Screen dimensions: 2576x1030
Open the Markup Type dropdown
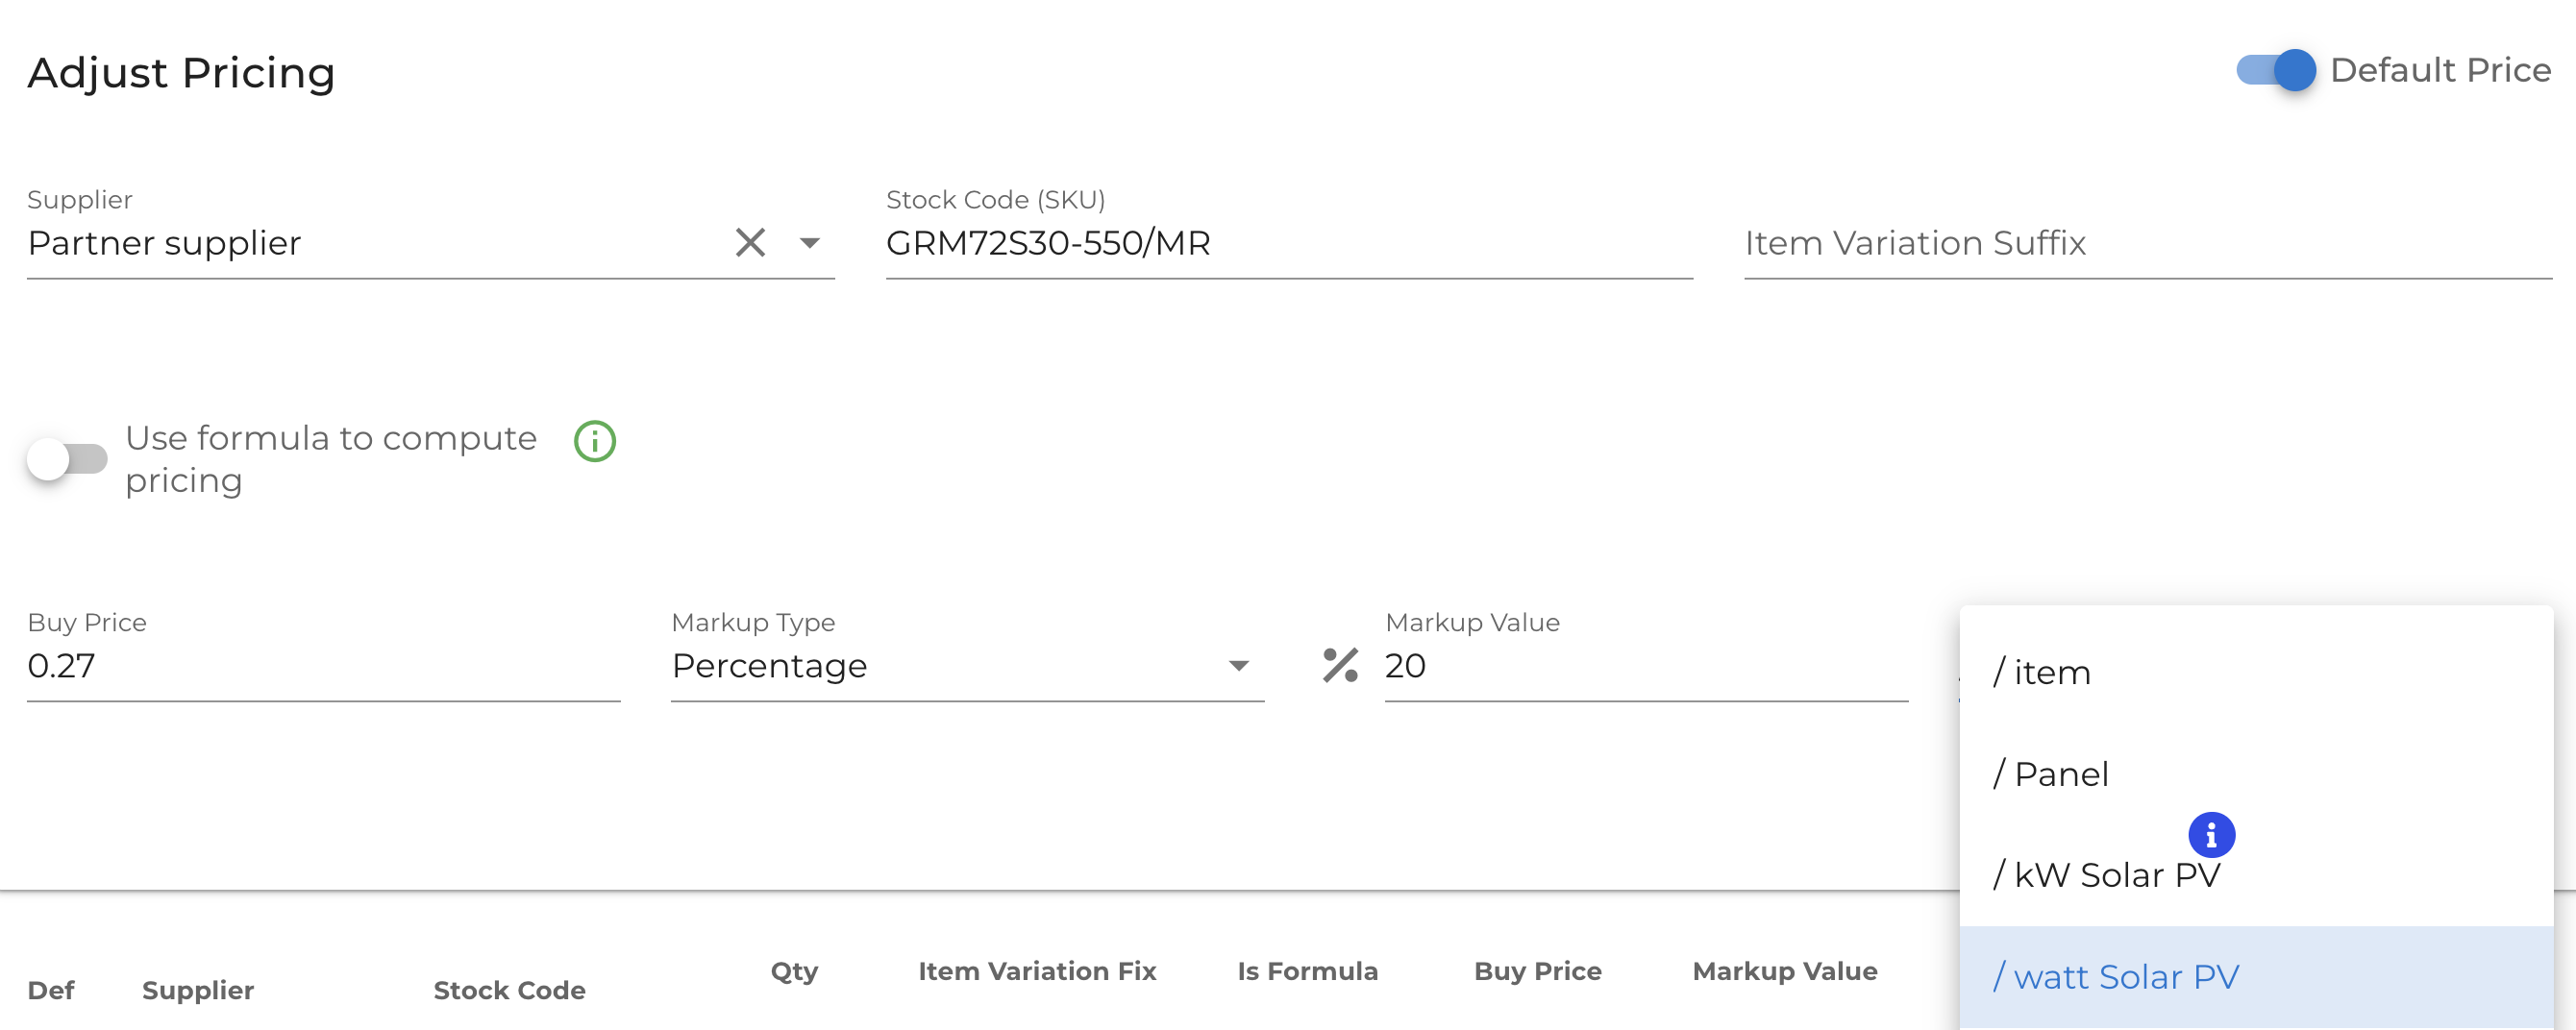pyautogui.click(x=967, y=666)
